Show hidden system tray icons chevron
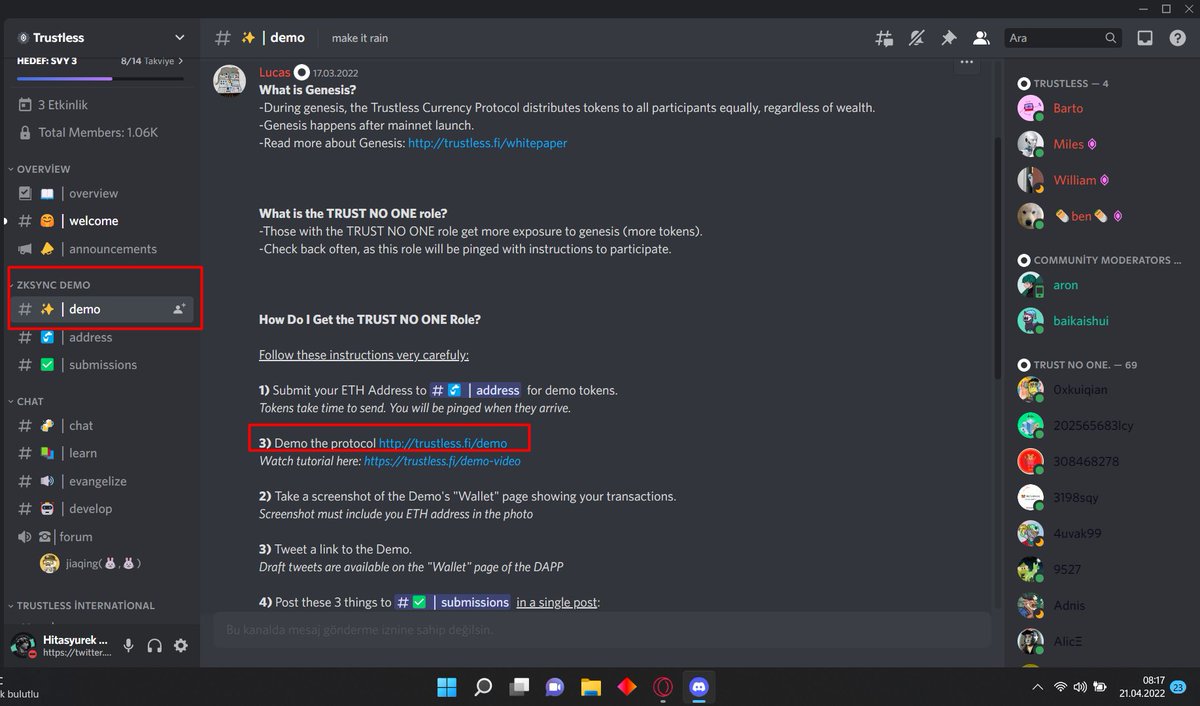 1036,687
